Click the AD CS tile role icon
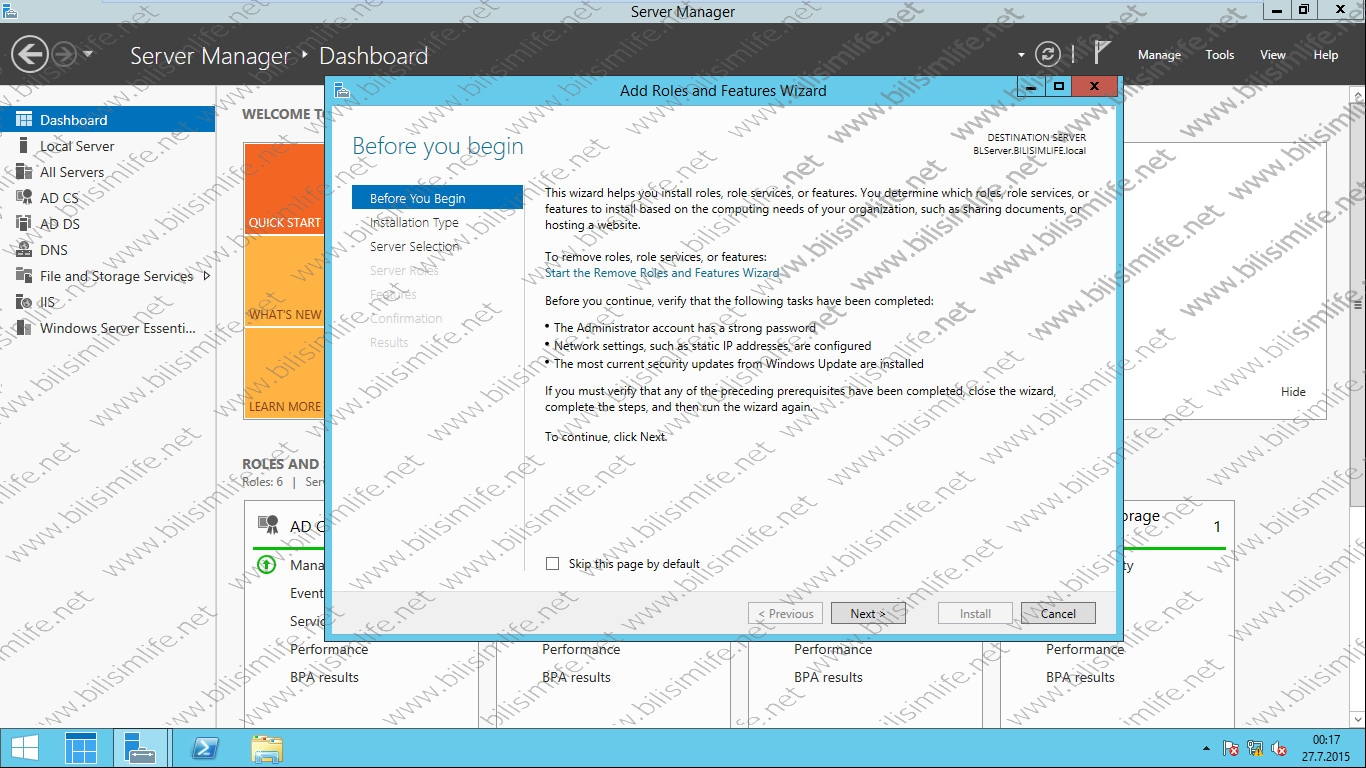1366x768 pixels. pos(268,525)
